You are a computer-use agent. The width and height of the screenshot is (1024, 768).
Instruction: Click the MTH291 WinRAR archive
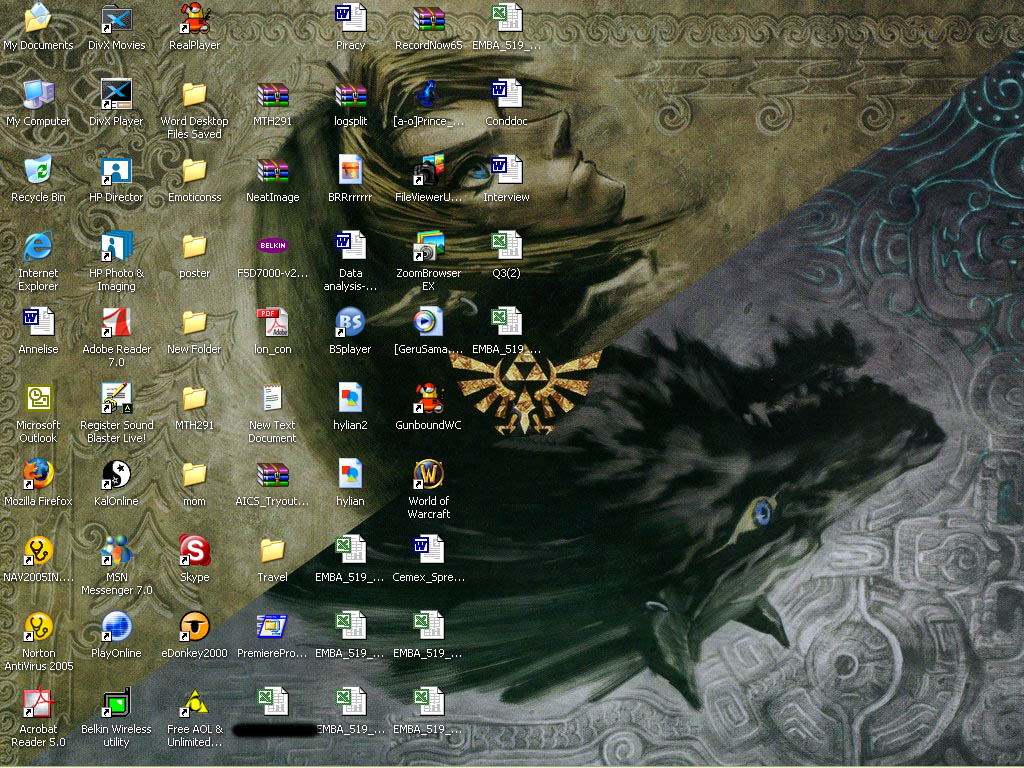pos(272,95)
